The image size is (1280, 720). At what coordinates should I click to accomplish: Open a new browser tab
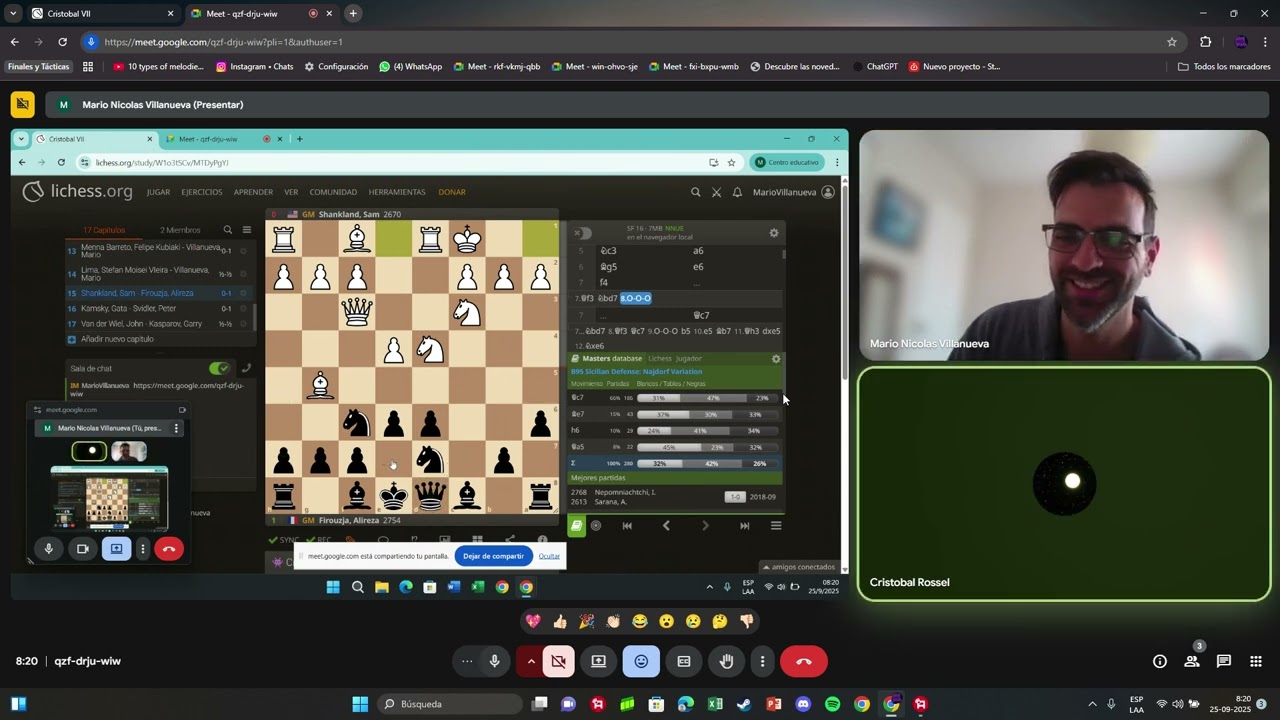pos(353,14)
